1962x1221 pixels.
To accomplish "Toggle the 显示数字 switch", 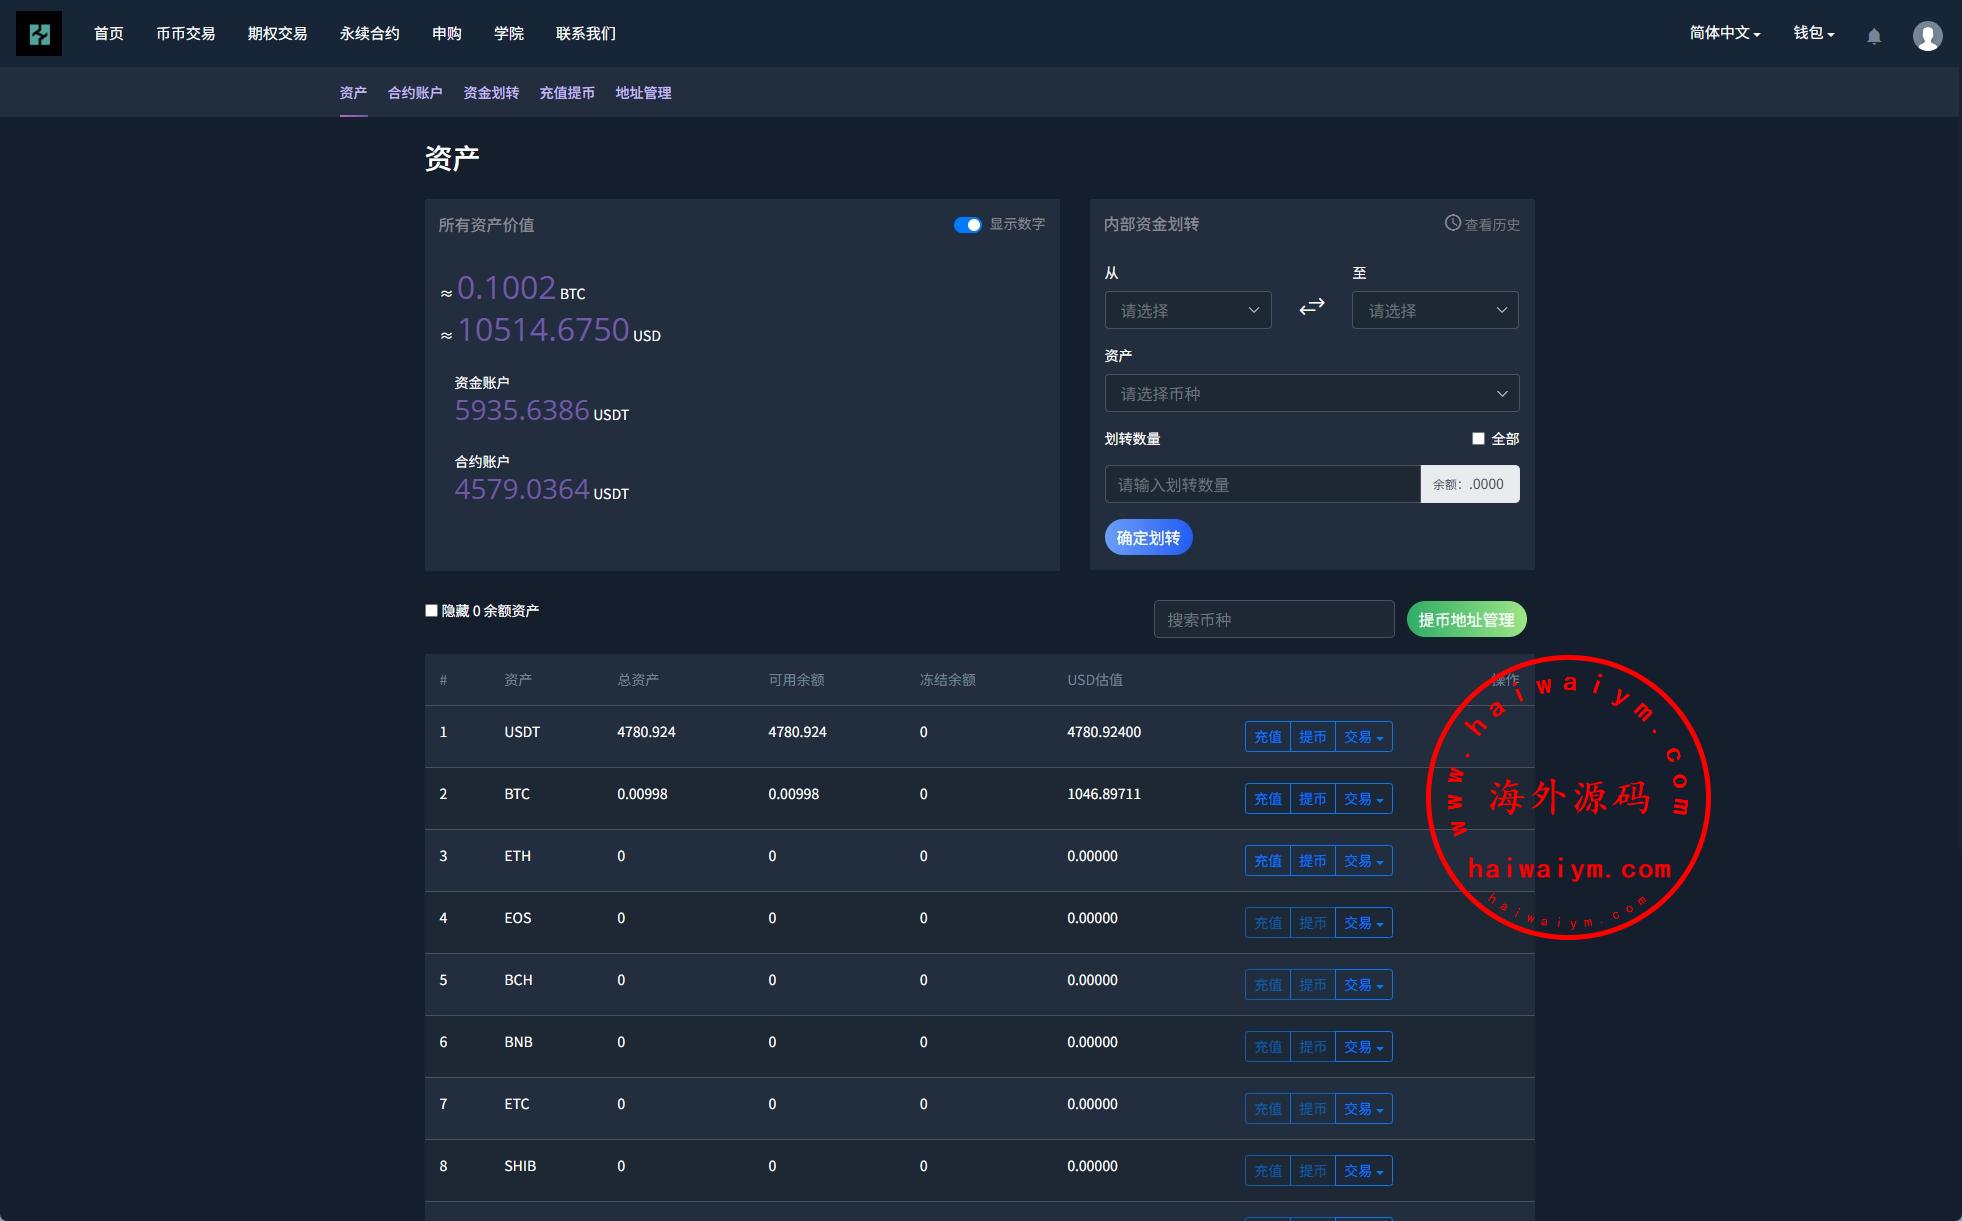I will click(x=967, y=225).
